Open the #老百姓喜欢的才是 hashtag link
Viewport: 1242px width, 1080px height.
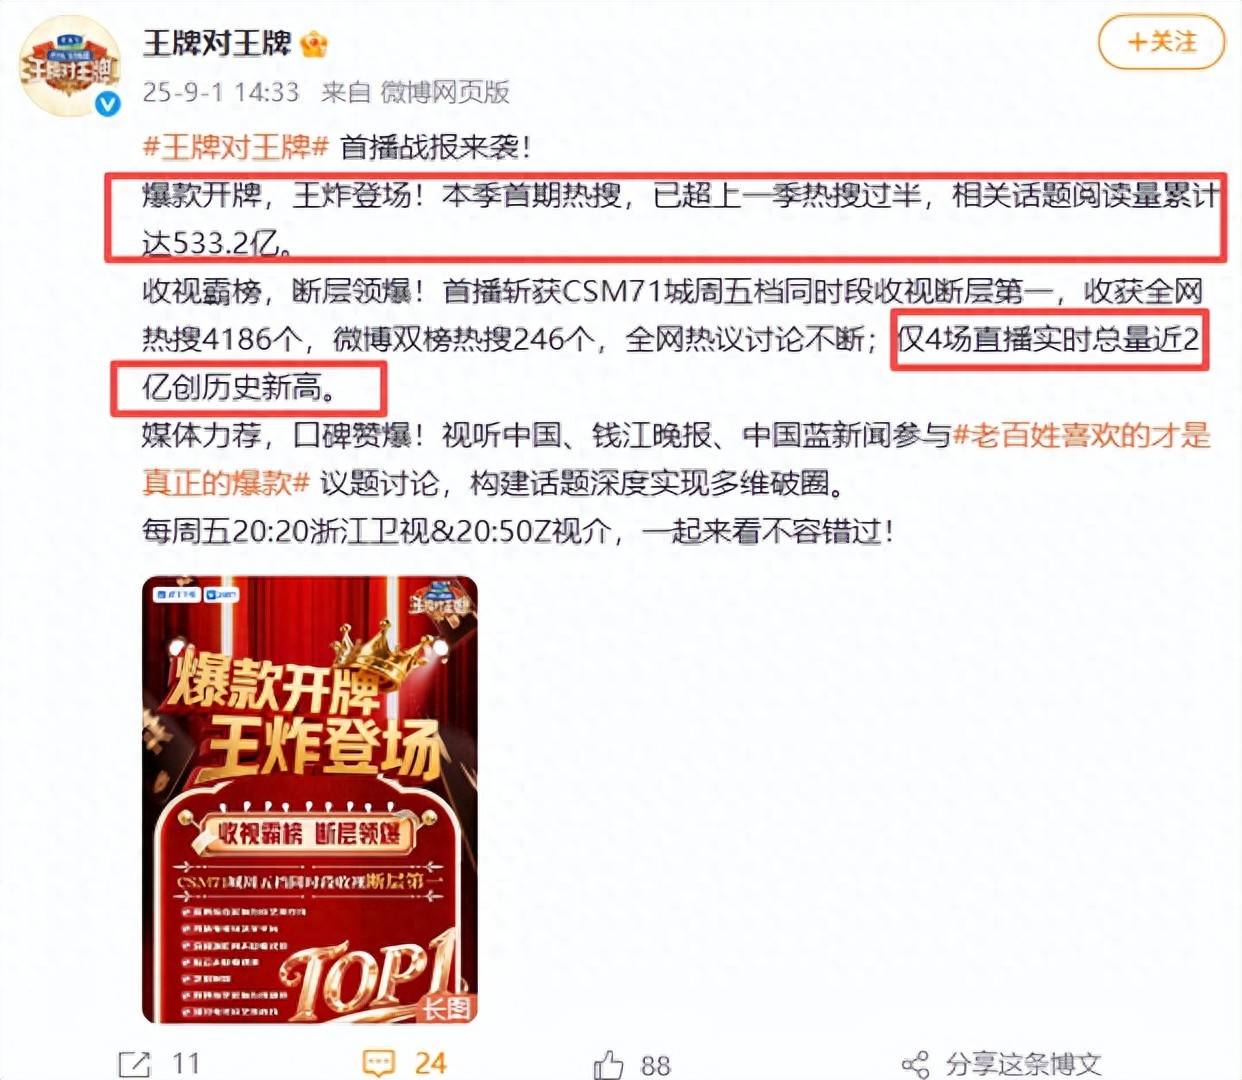pyautogui.click(x=1081, y=435)
